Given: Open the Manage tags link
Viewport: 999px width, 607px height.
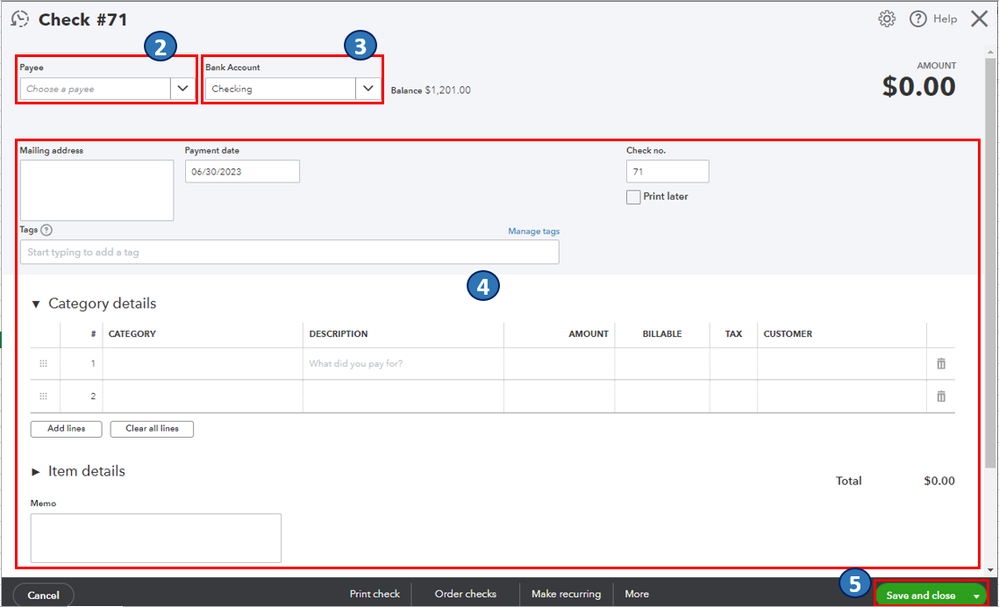Looking at the screenshot, I should point(534,231).
